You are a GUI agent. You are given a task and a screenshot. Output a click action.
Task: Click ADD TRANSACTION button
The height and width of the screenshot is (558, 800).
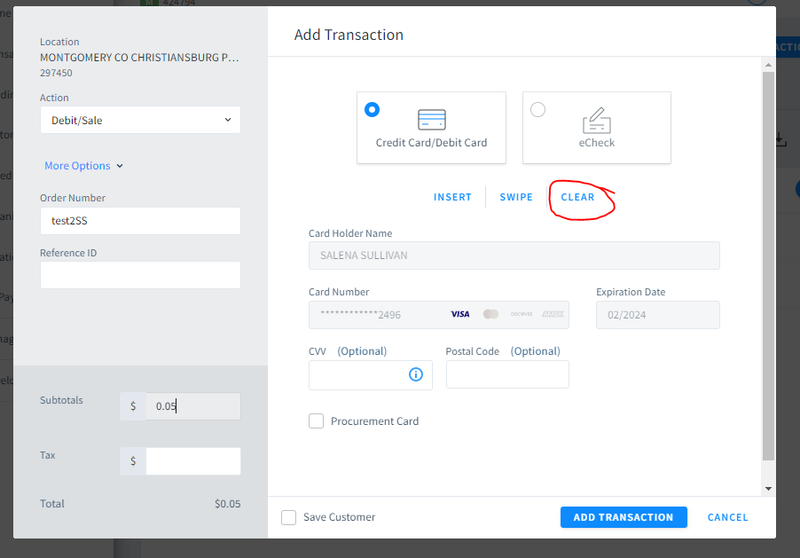[x=623, y=517]
